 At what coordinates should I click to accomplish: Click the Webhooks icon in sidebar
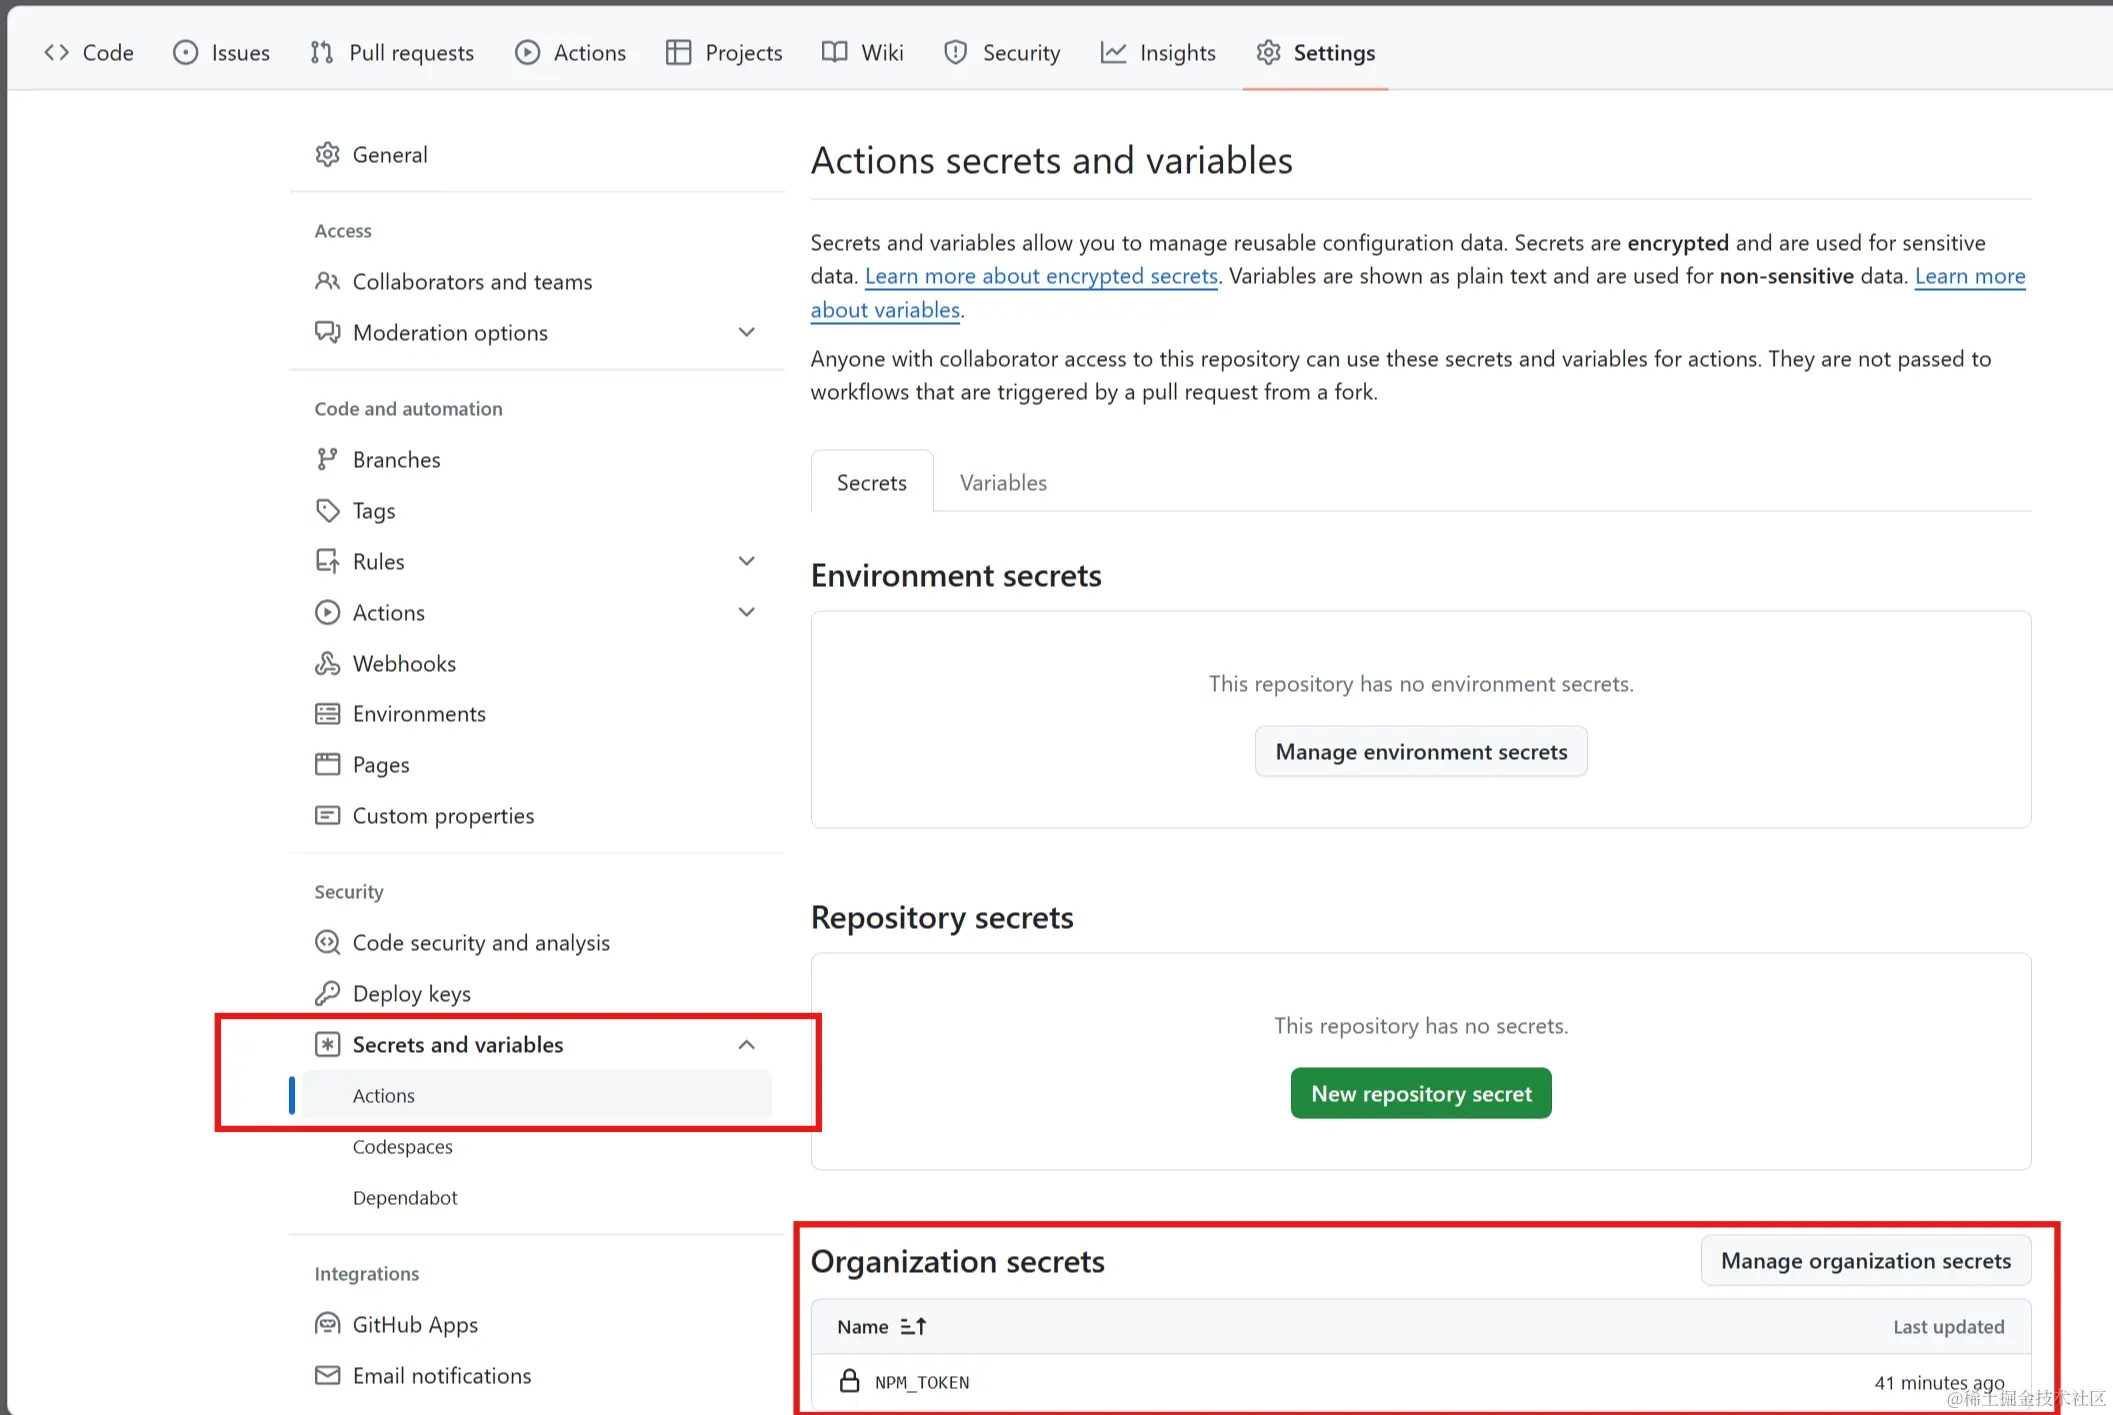(x=327, y=663)
